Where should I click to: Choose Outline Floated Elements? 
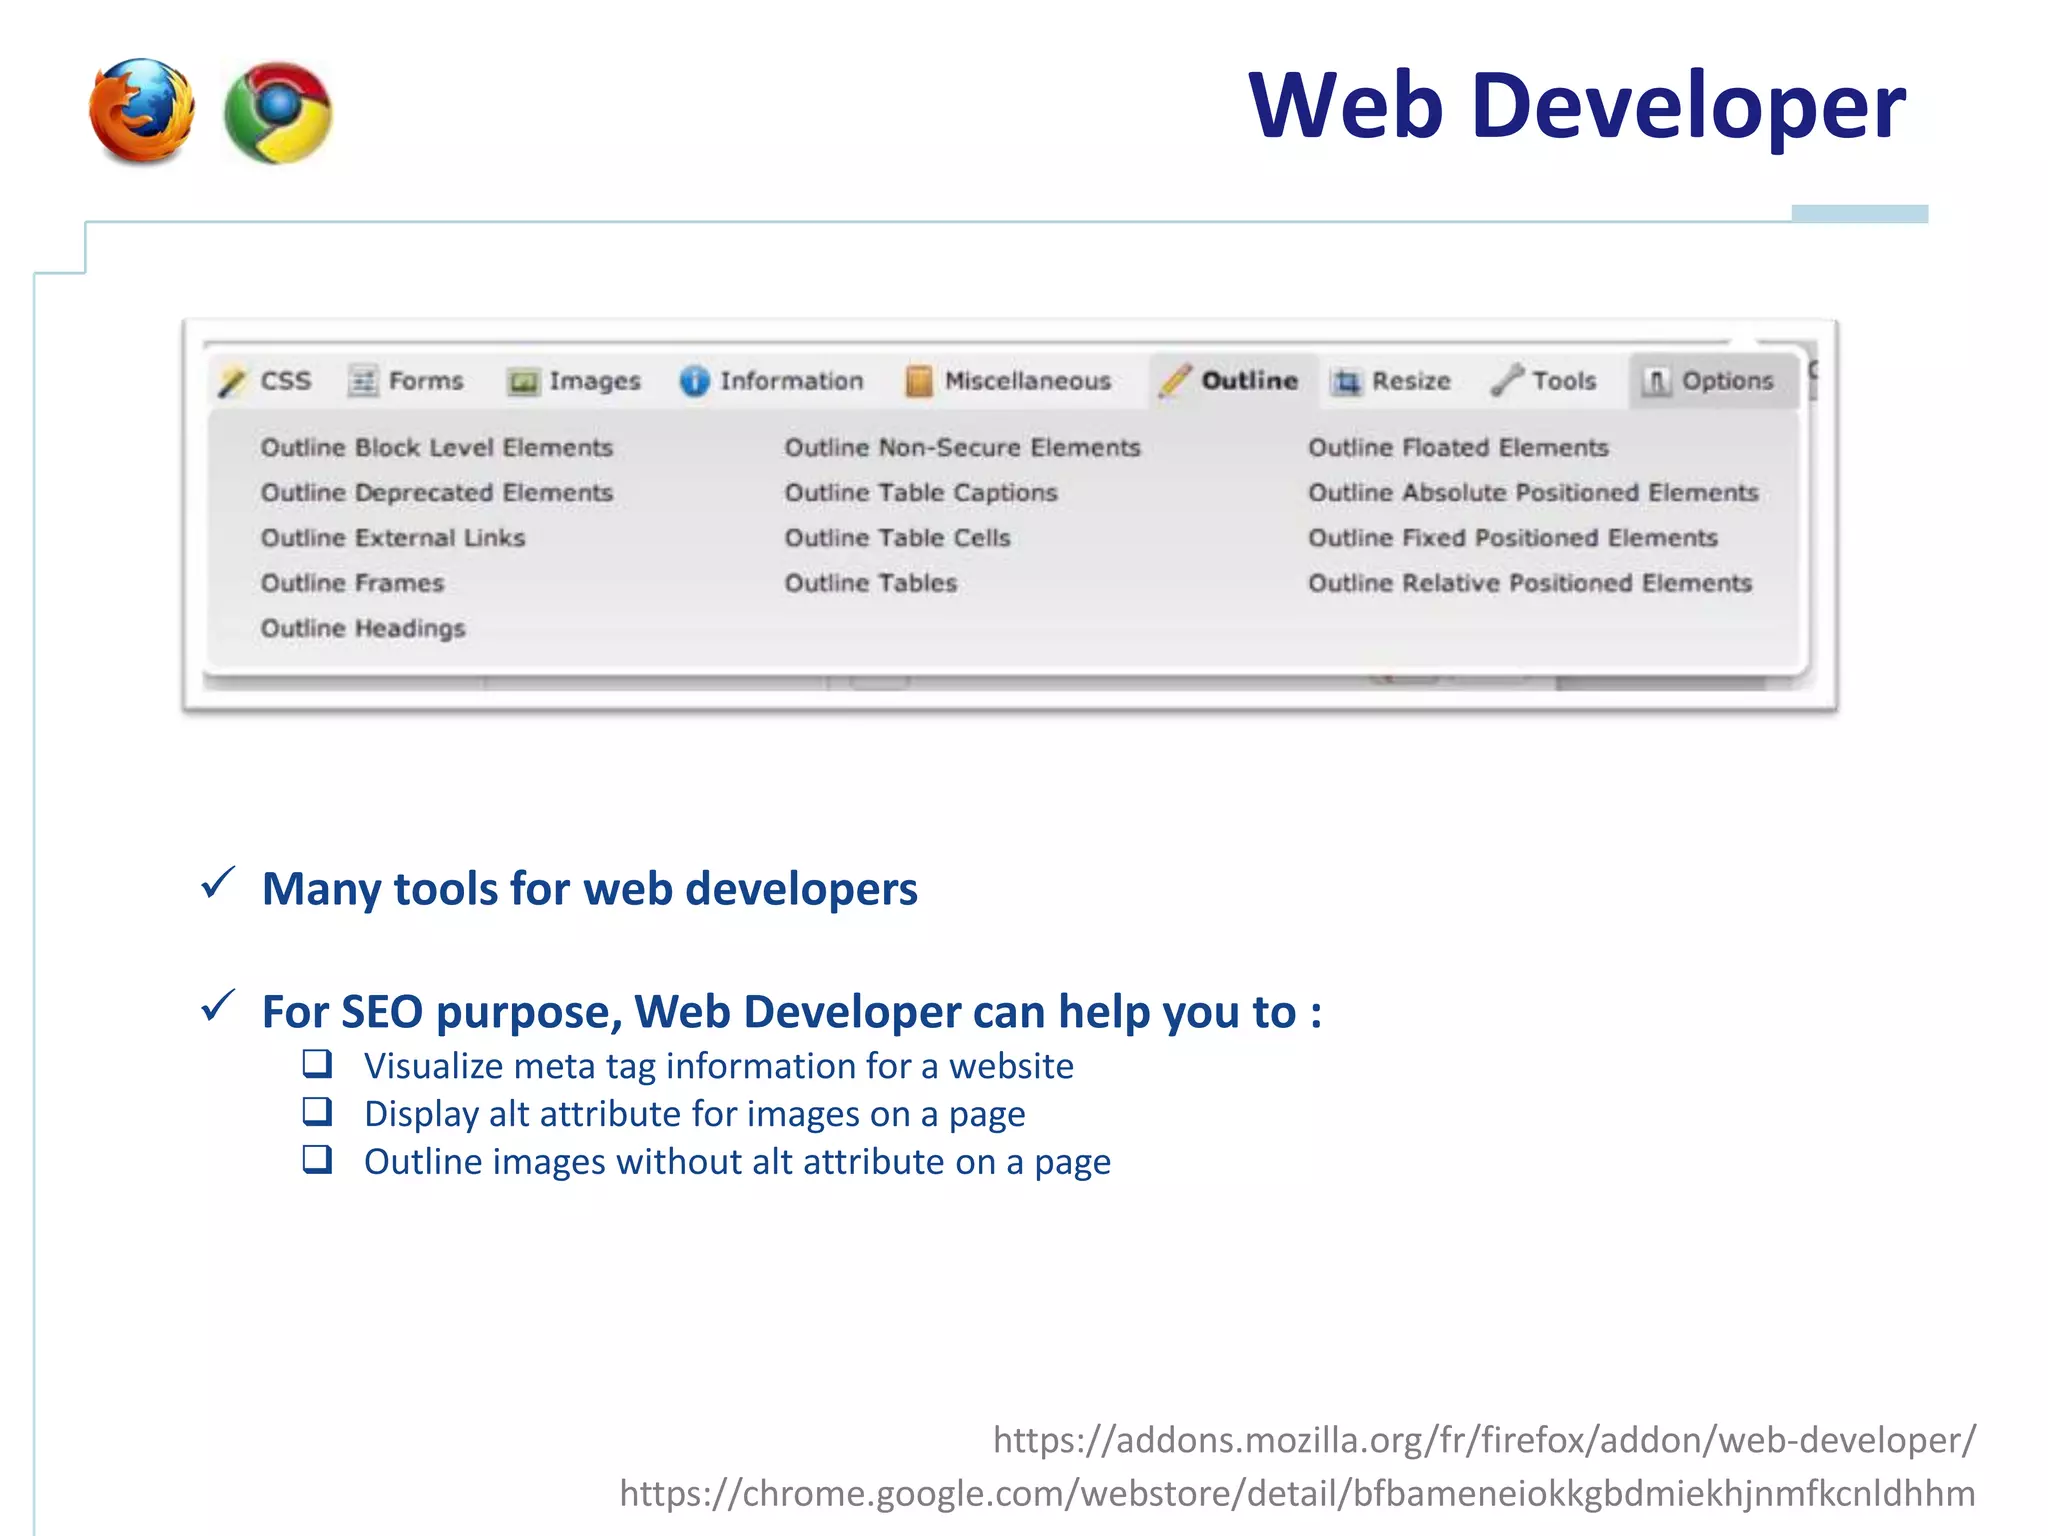click(x=1458, y=447)
